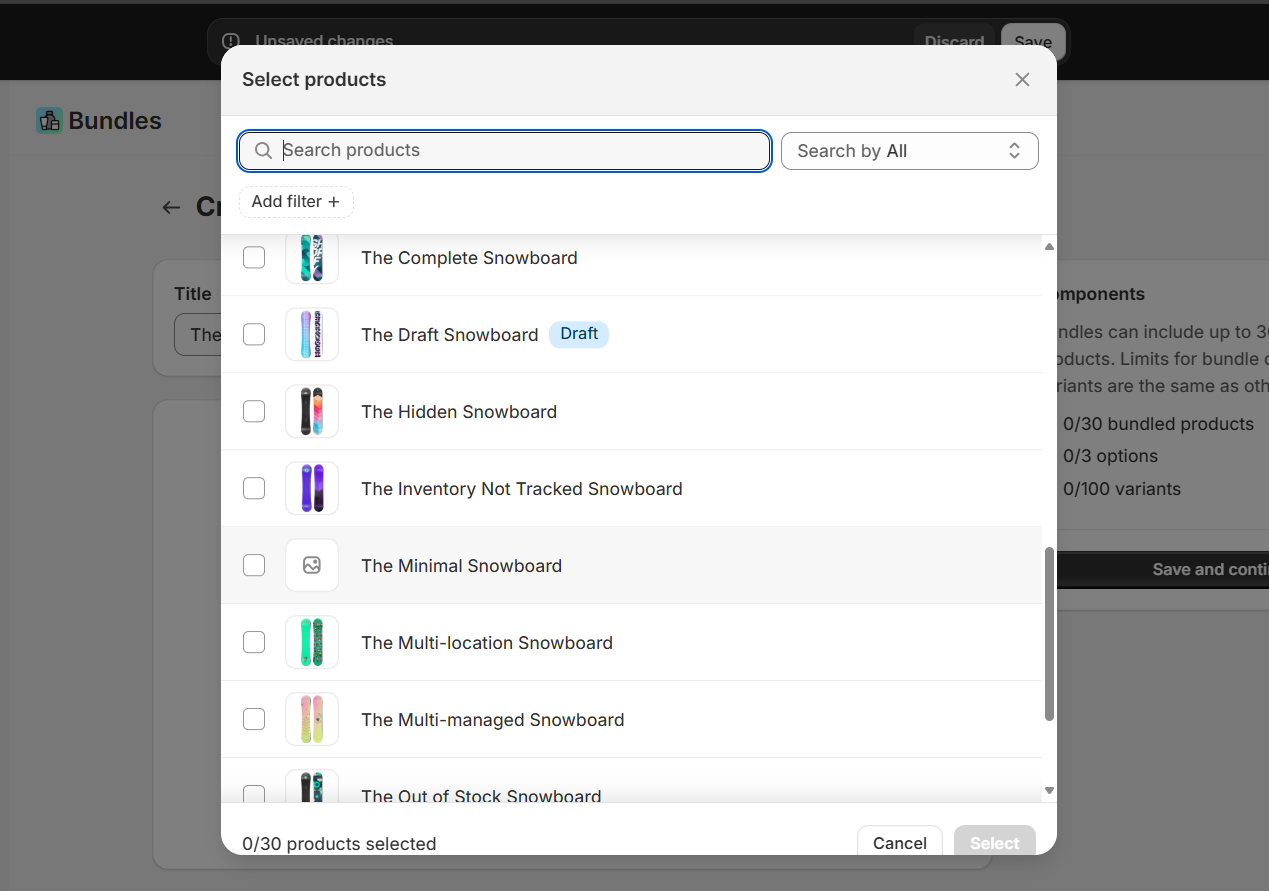
Task: Close the Select products dialog
Action: pos(1022,79)
